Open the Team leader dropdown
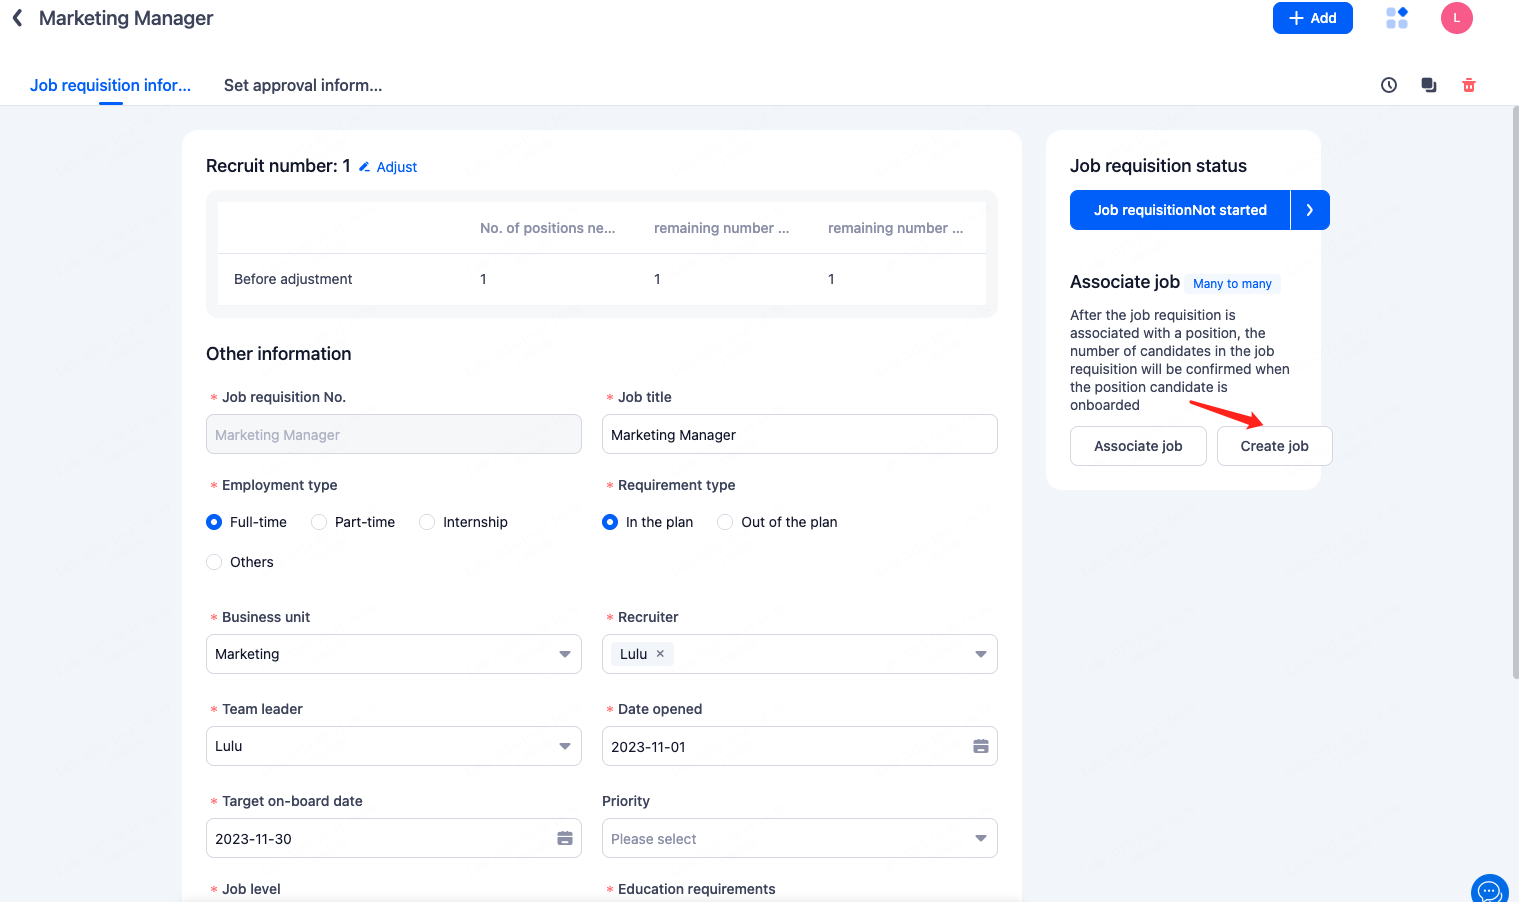The height and width of the screenshot is (902, 1519). pos(564,746)
